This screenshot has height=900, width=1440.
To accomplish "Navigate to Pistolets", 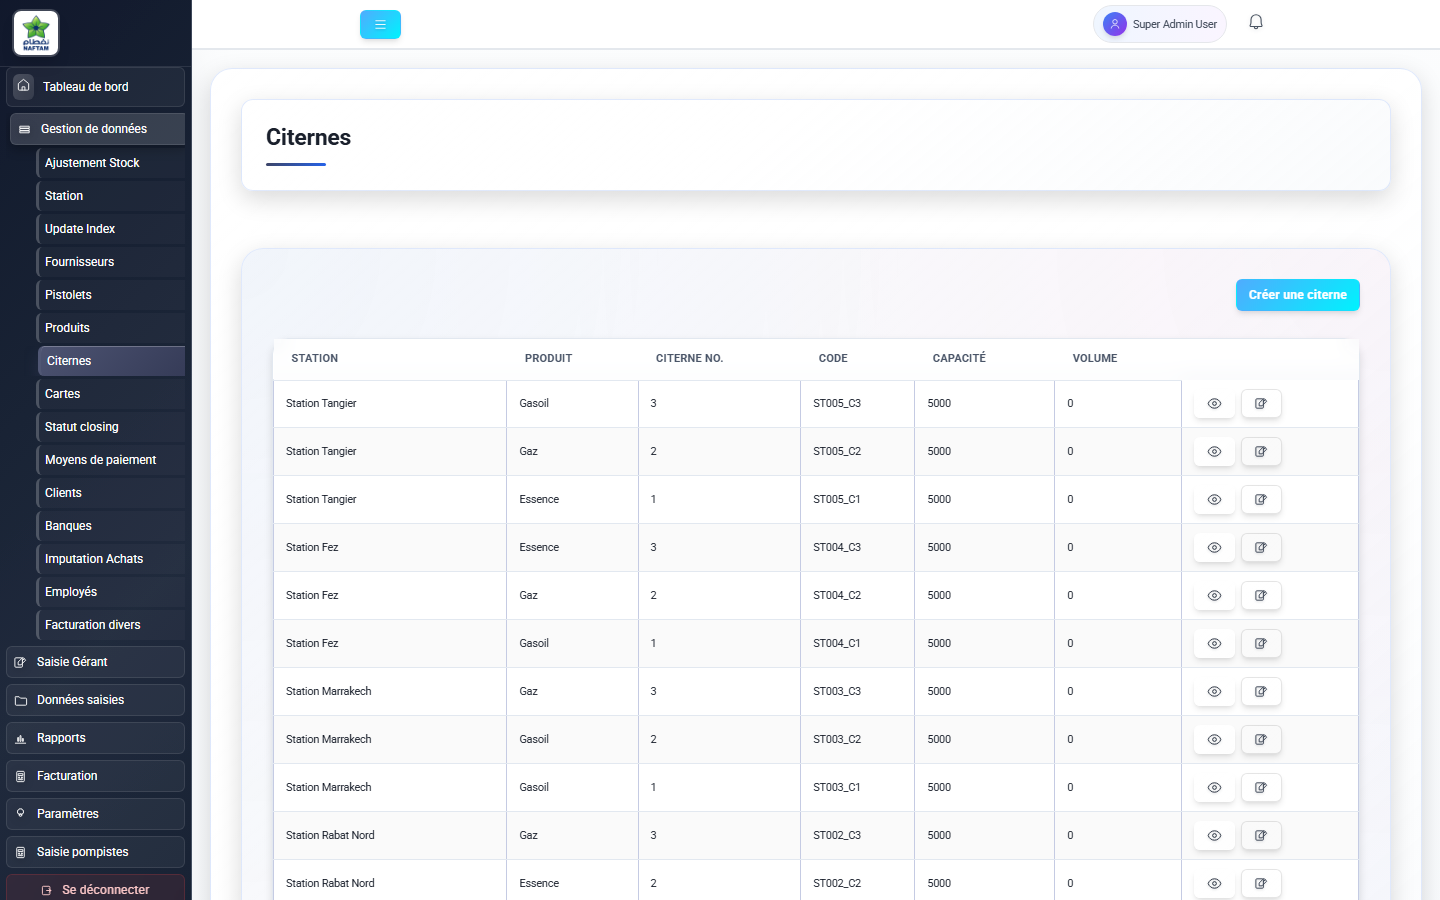I will click(110, 295).
